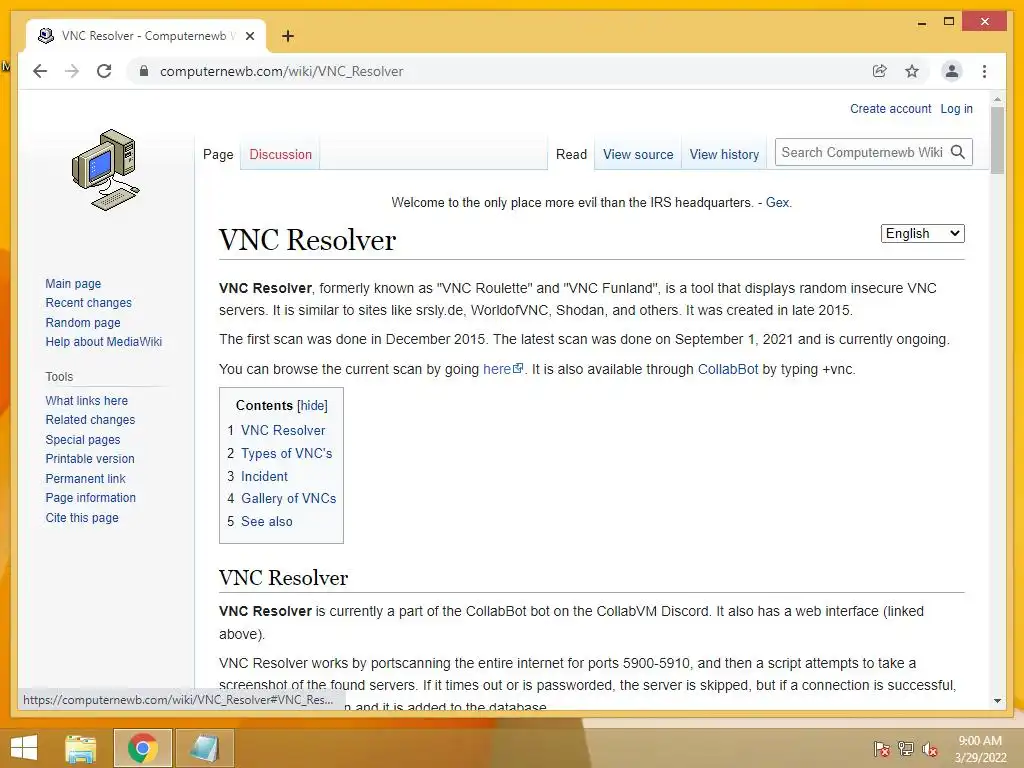Open Special pages link
The height and width of the screenshot is (768, 1024).
coord(83,440)
